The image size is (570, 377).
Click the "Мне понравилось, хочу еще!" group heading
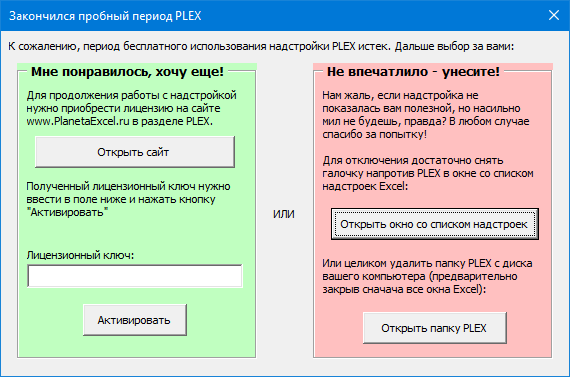[x=127, y=72]
